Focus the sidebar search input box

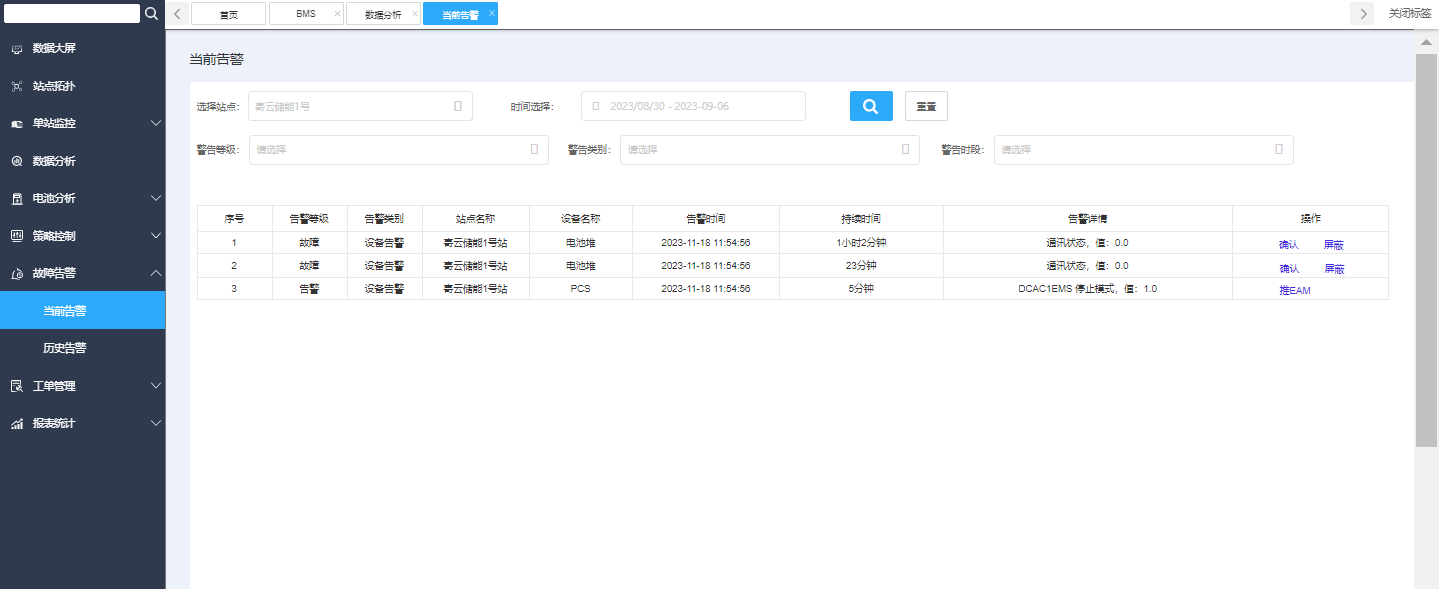[x=72, y=14]
